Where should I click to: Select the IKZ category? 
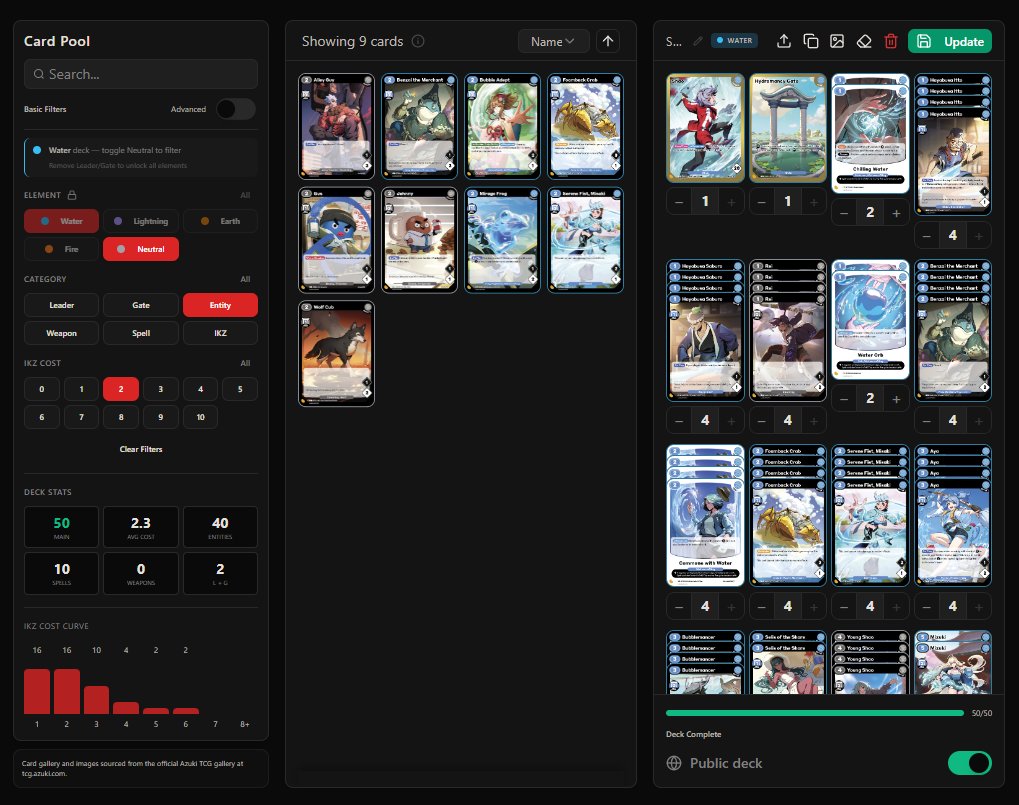point(220,333)
